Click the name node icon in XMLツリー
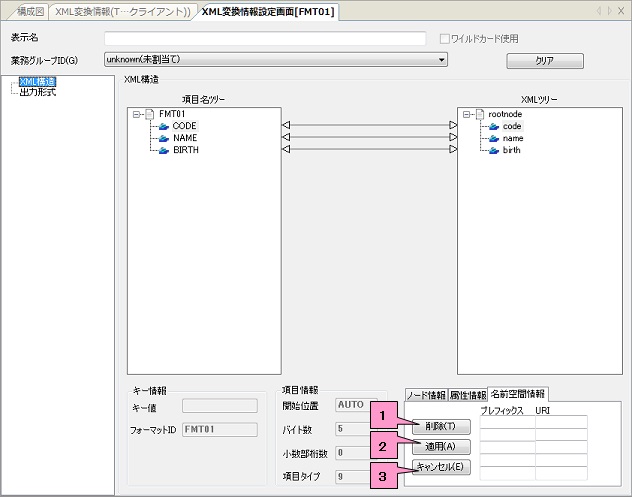This screenshot has height=497, width=632. 494,138
